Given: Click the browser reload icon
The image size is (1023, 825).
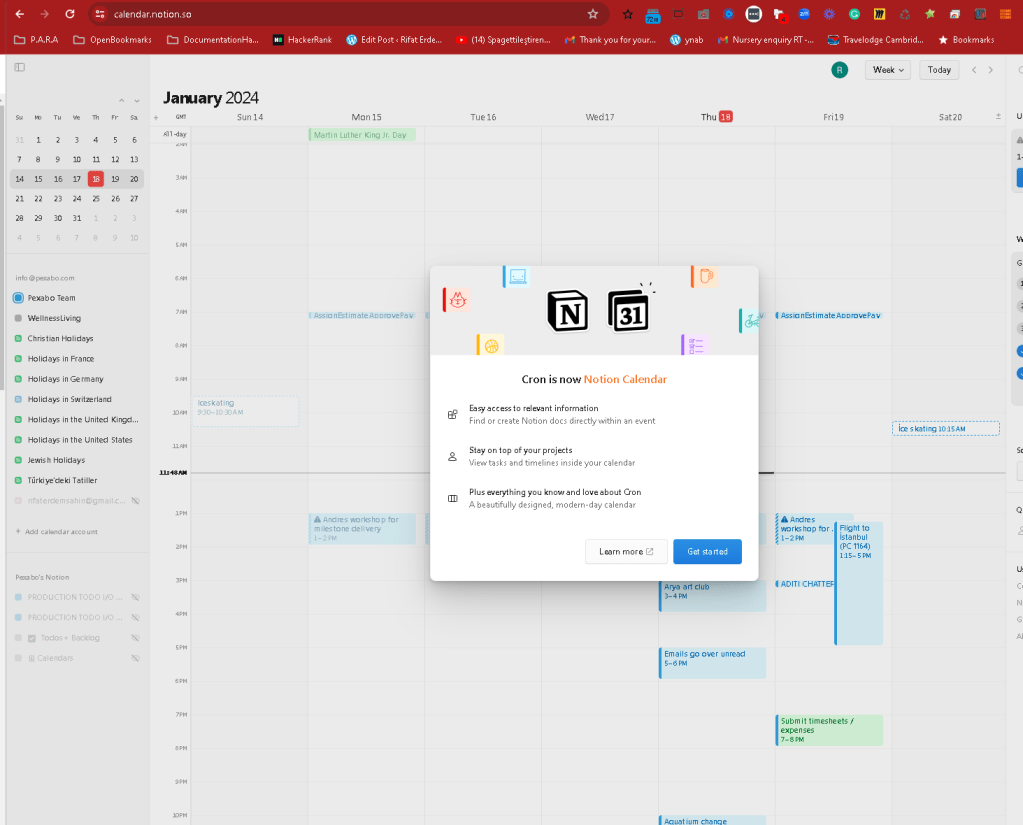Looking at the screenshot, I should click(70, 14).
